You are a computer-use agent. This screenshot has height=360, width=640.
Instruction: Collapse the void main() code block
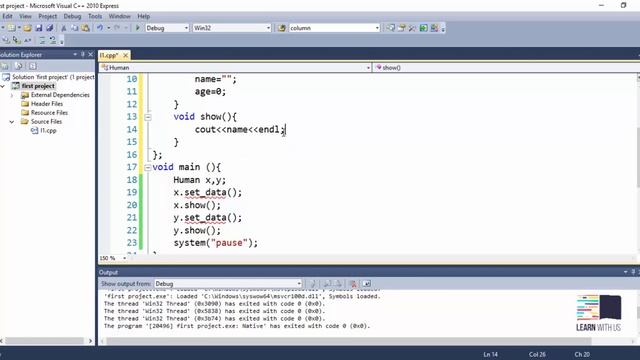click(x=148, y=167)
